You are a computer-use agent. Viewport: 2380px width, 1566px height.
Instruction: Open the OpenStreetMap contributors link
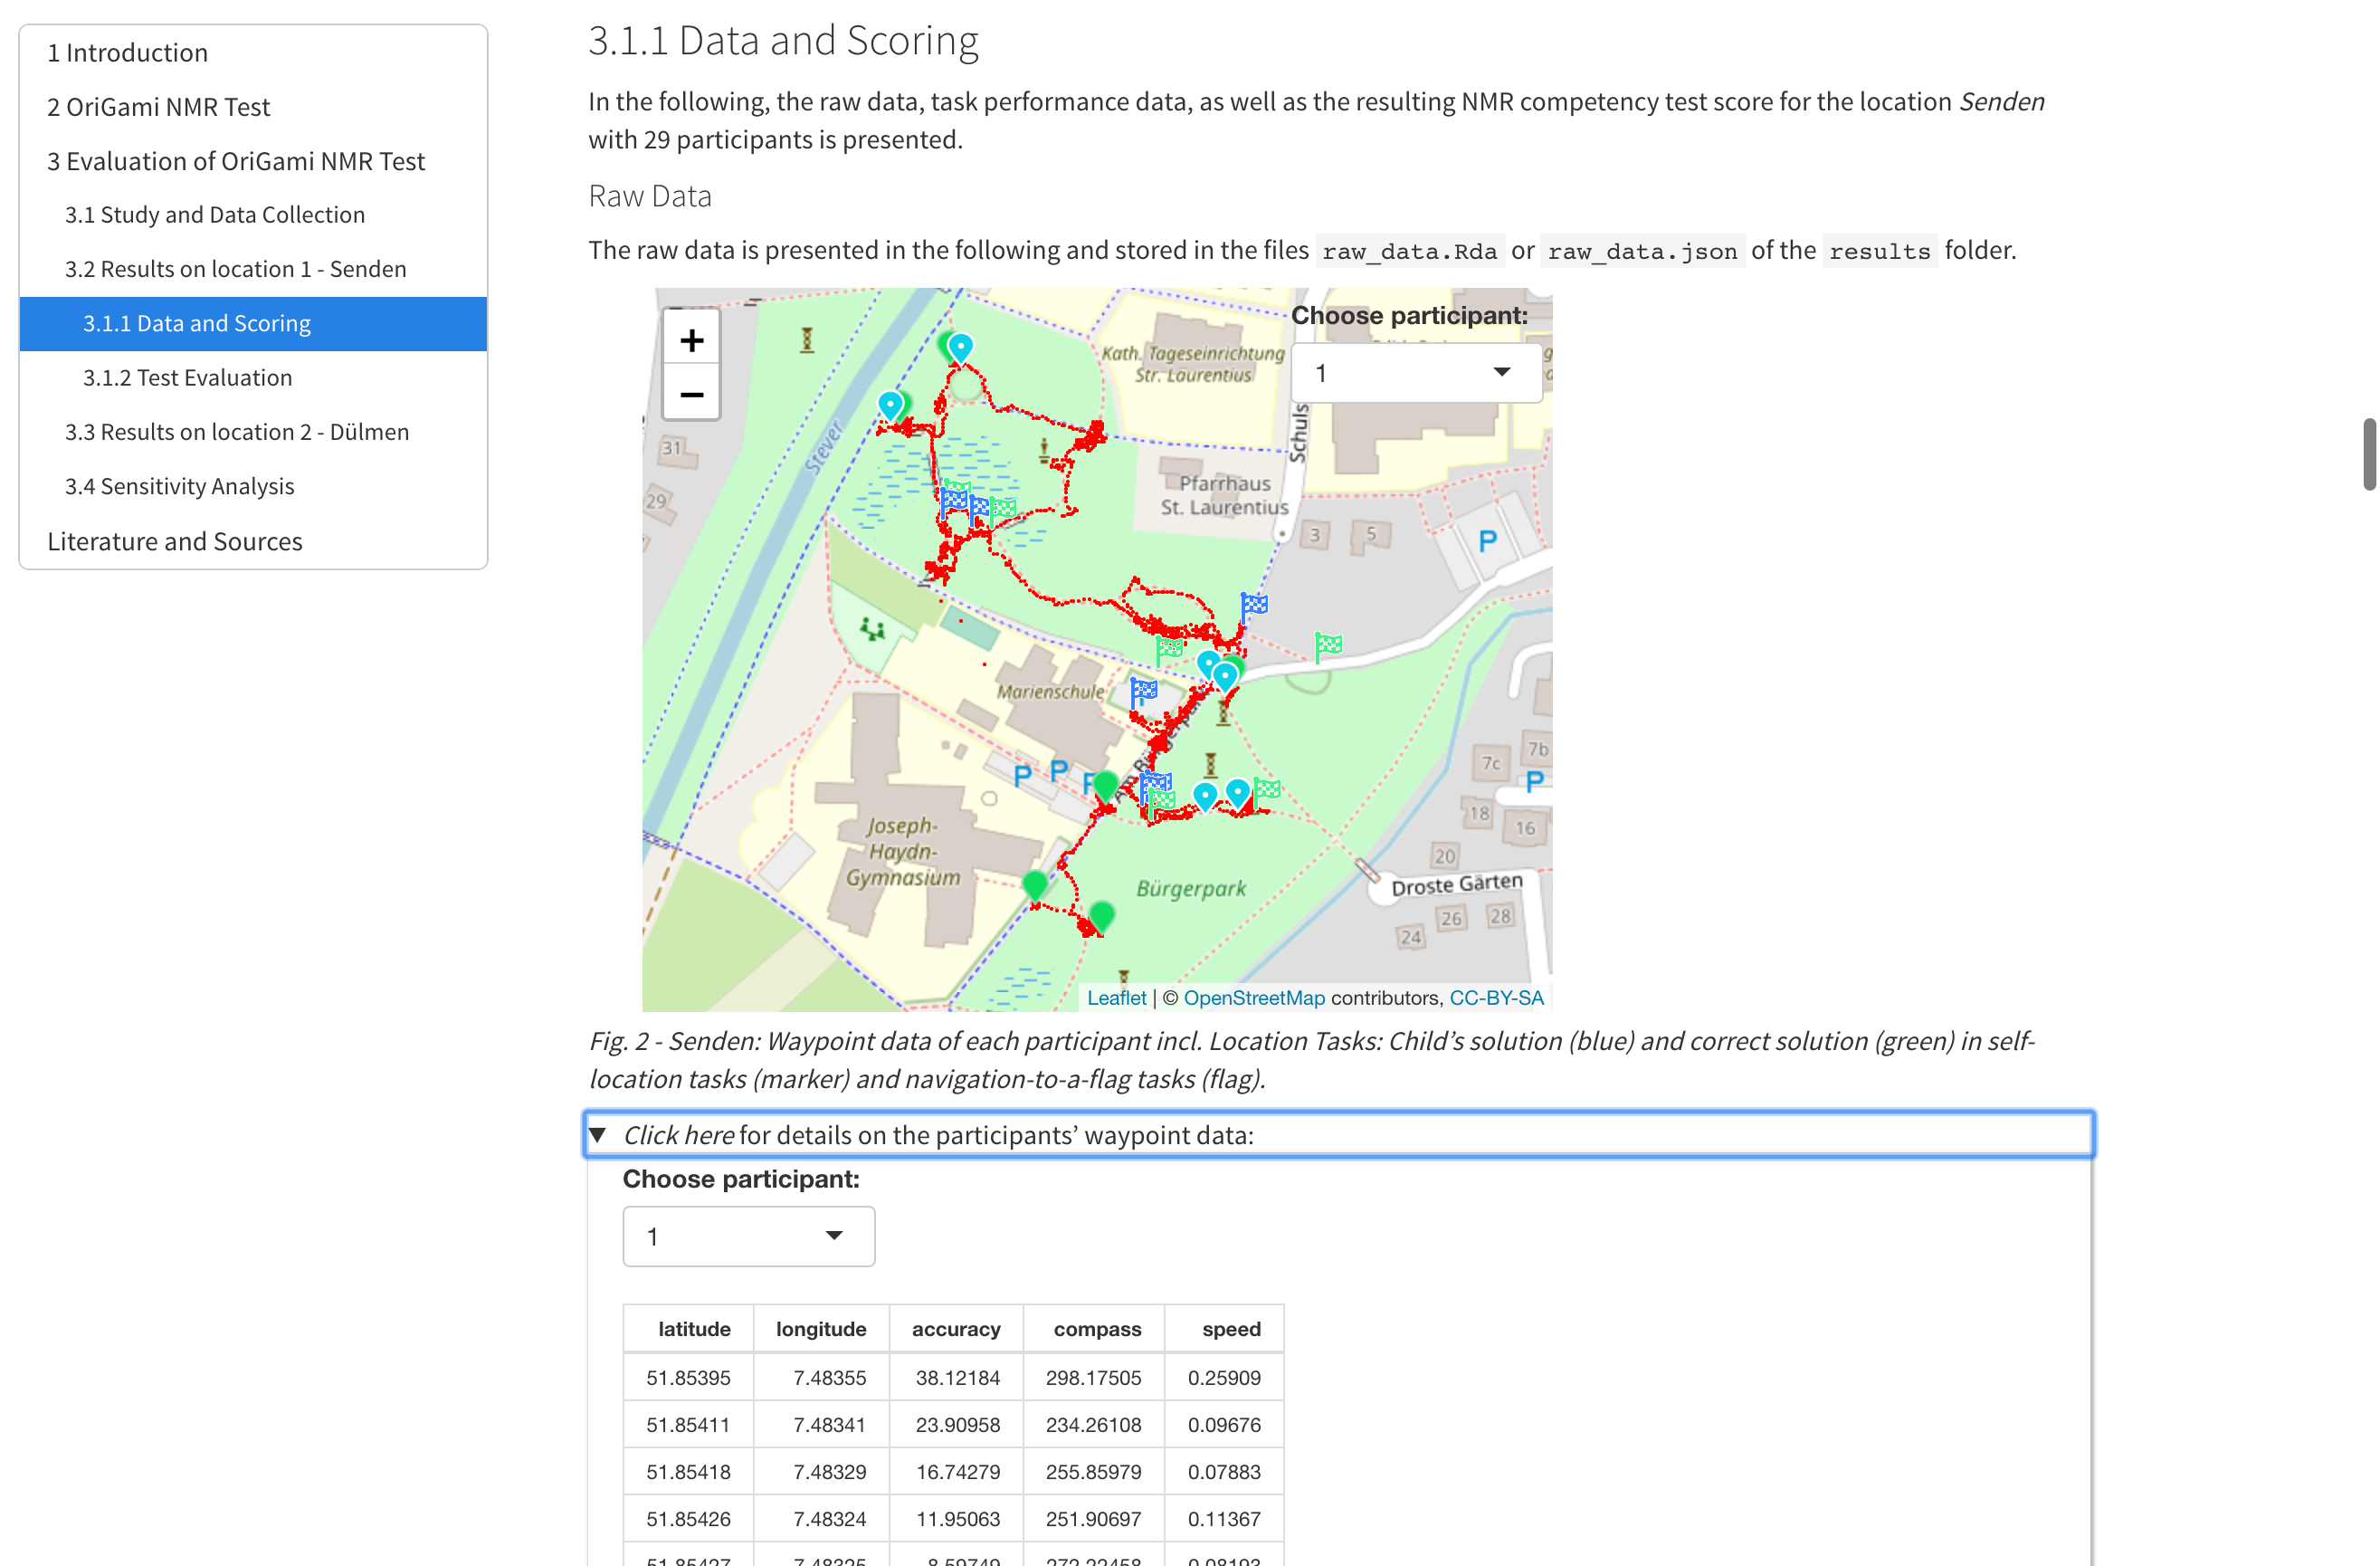pyautogui.click(x=1253, y=997)
